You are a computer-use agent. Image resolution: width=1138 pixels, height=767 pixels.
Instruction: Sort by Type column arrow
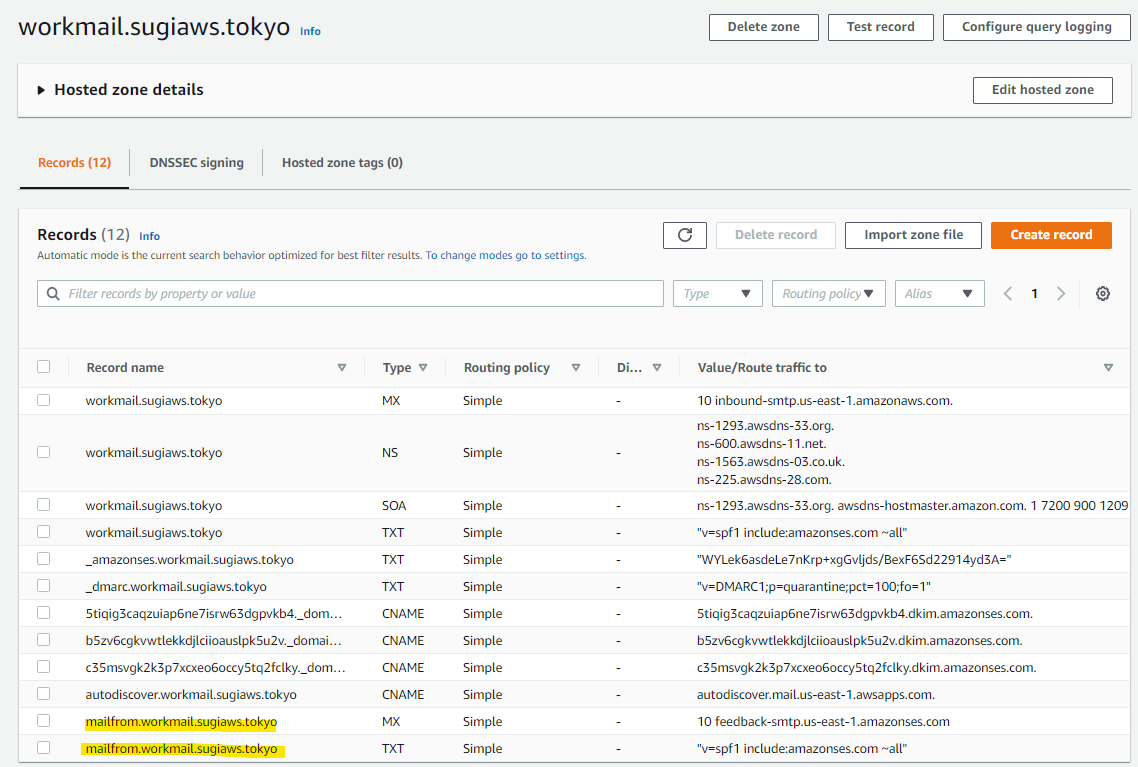423,368
